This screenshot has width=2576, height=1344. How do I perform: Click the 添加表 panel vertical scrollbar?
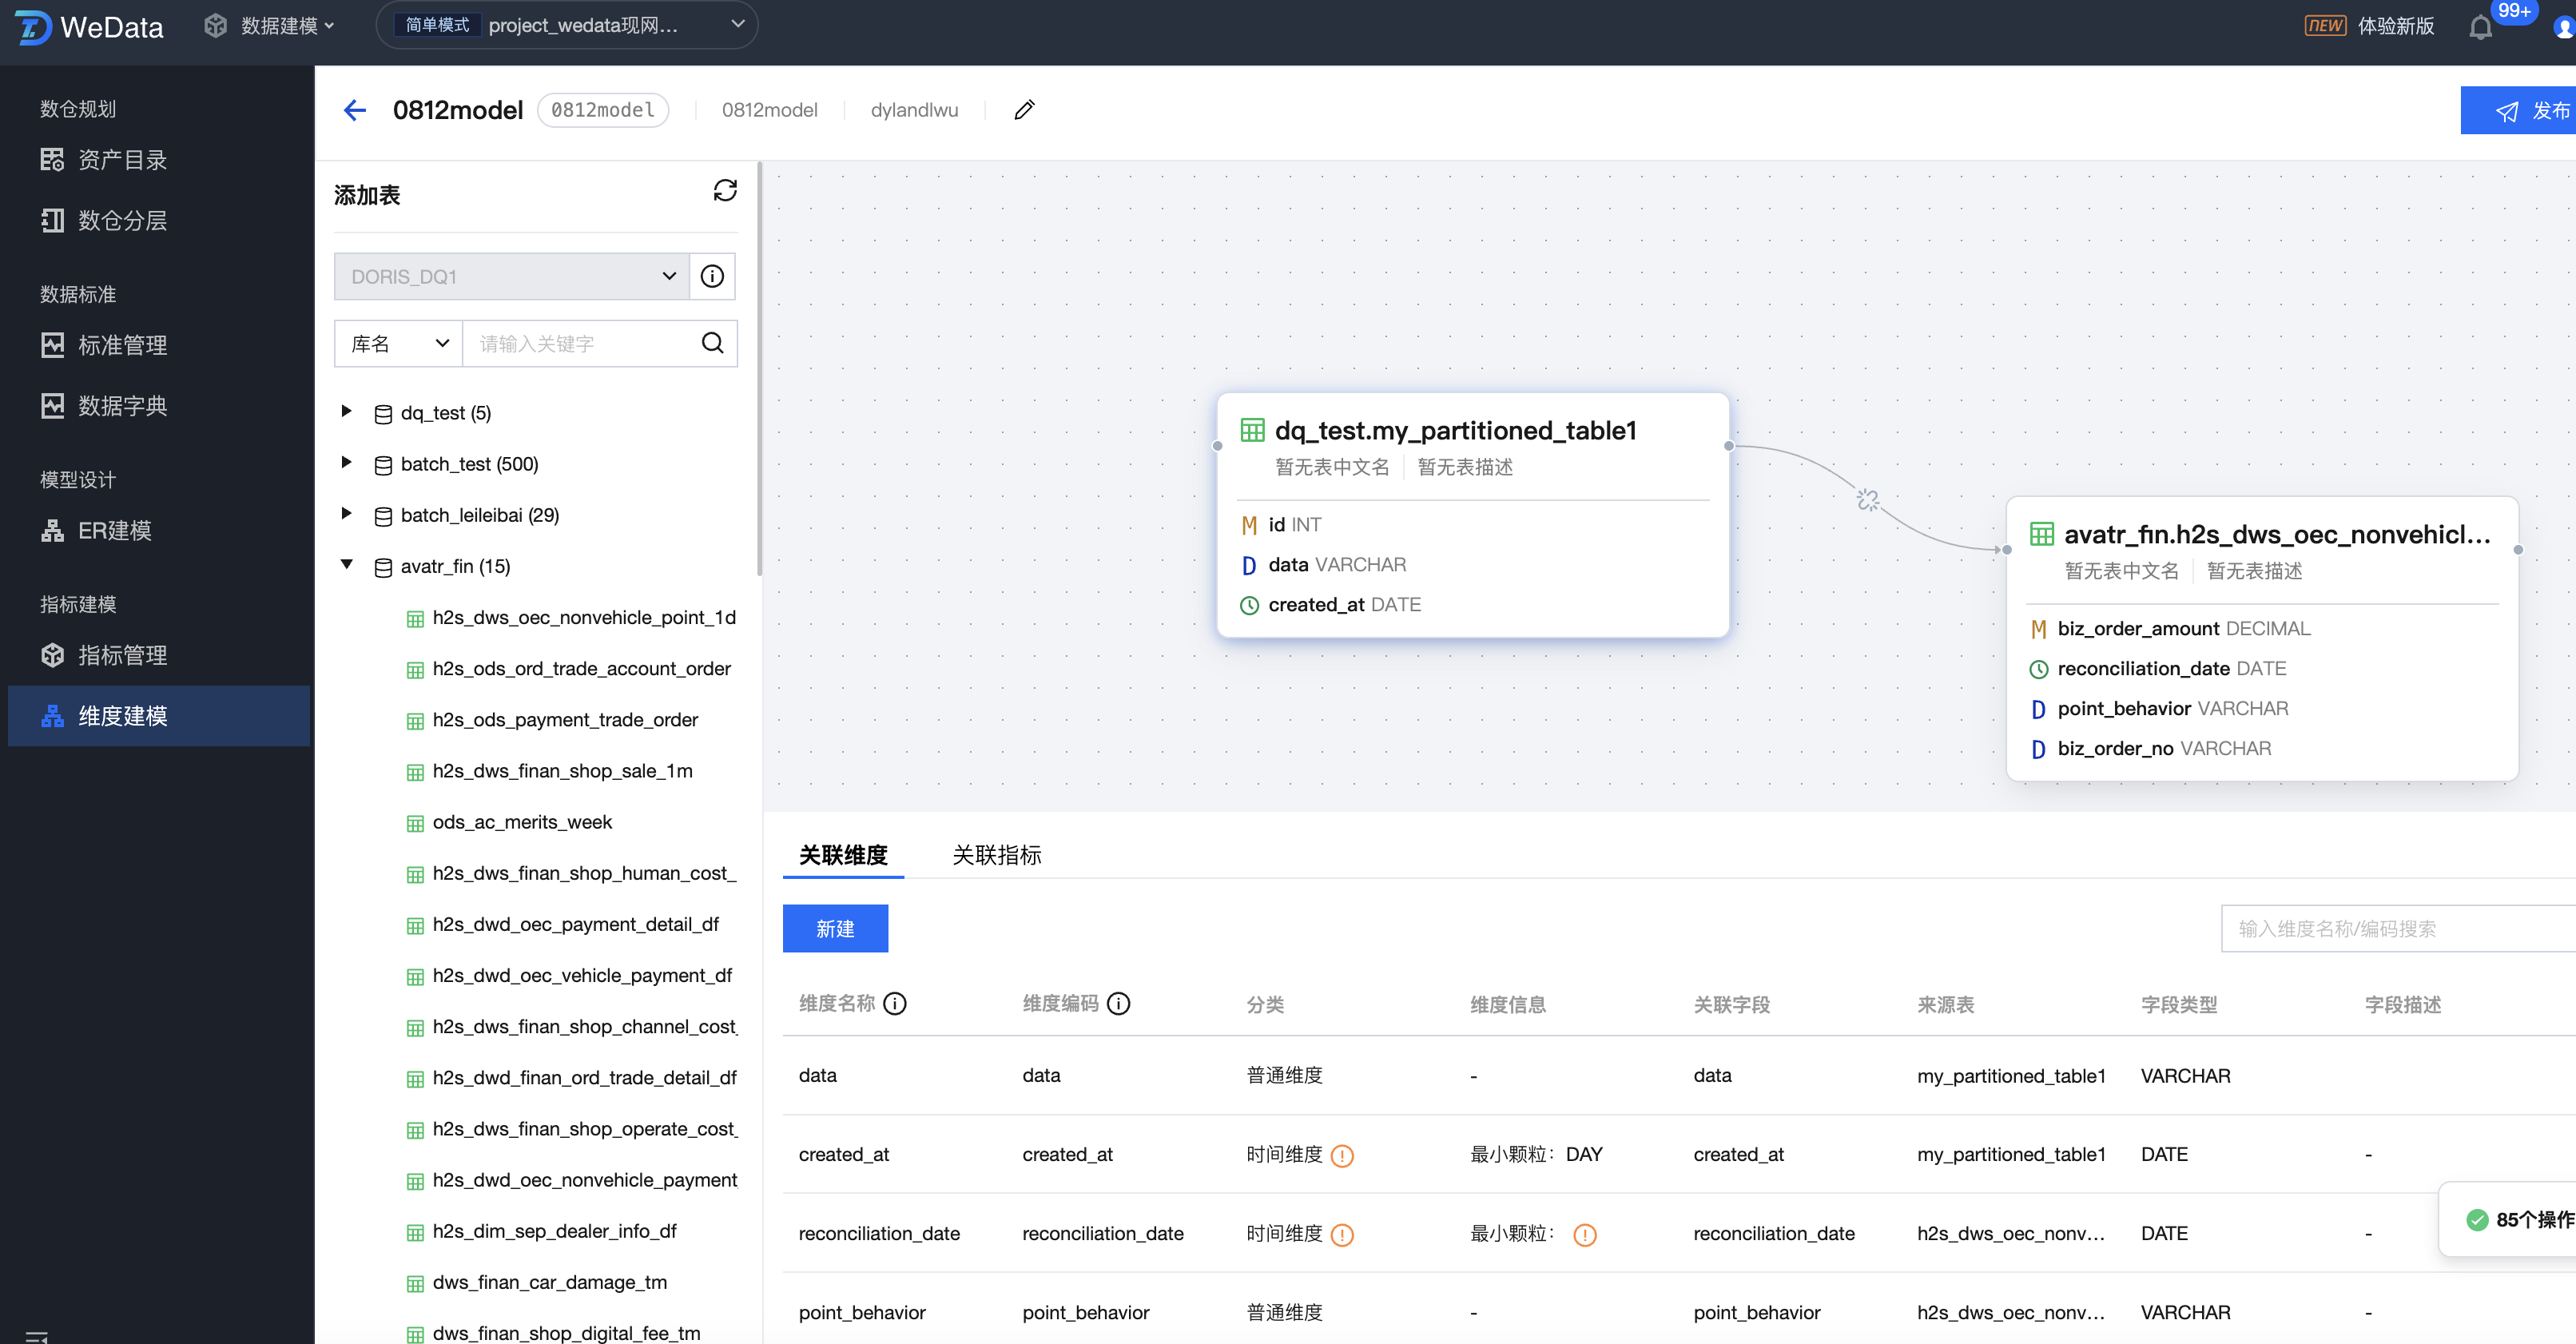[x=759, y=370]
